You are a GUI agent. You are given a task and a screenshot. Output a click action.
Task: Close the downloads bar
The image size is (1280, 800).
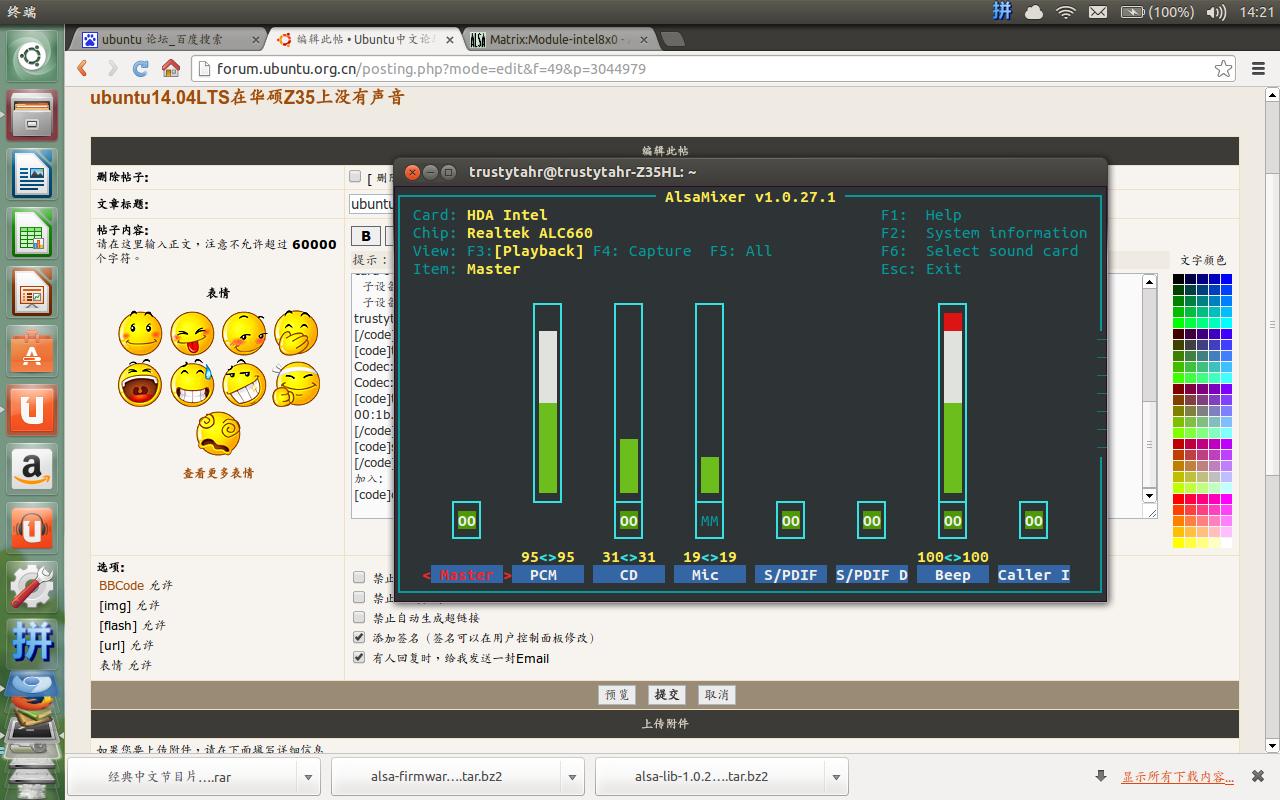click(x=1258, y=776)
